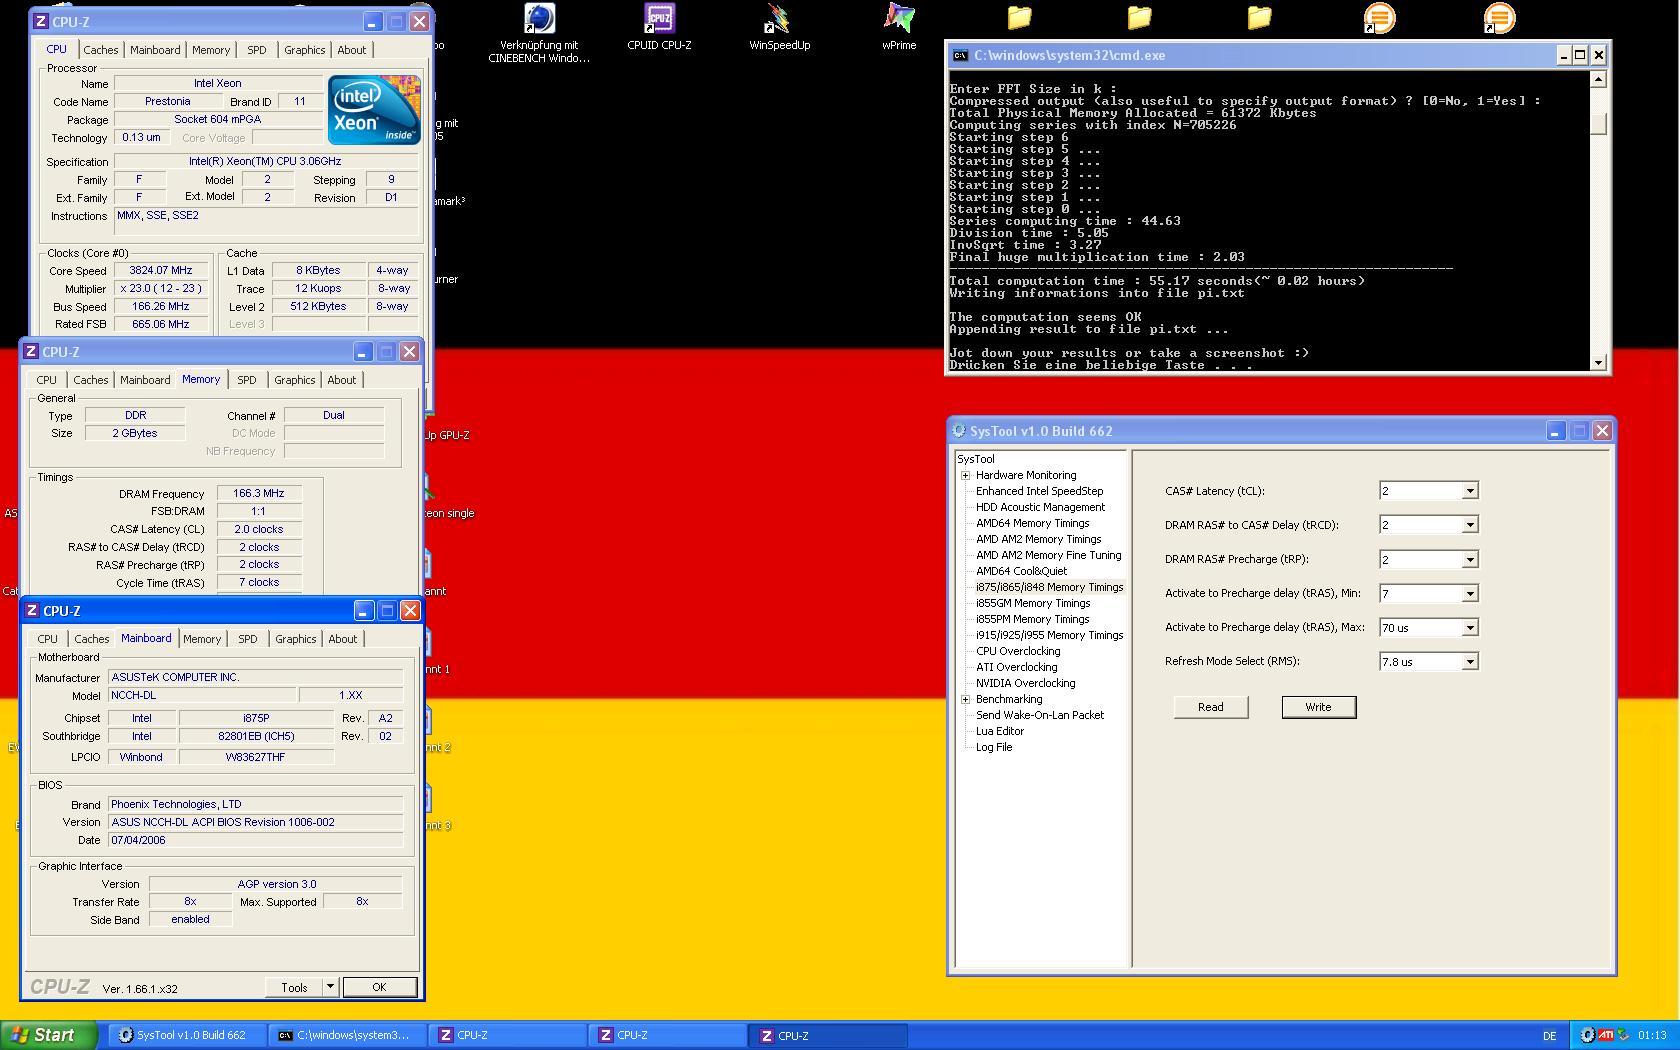This screenshot has width=1680, height=1050.
Task: Click the Write button in SysTool
Action: tap(1318, 707)
